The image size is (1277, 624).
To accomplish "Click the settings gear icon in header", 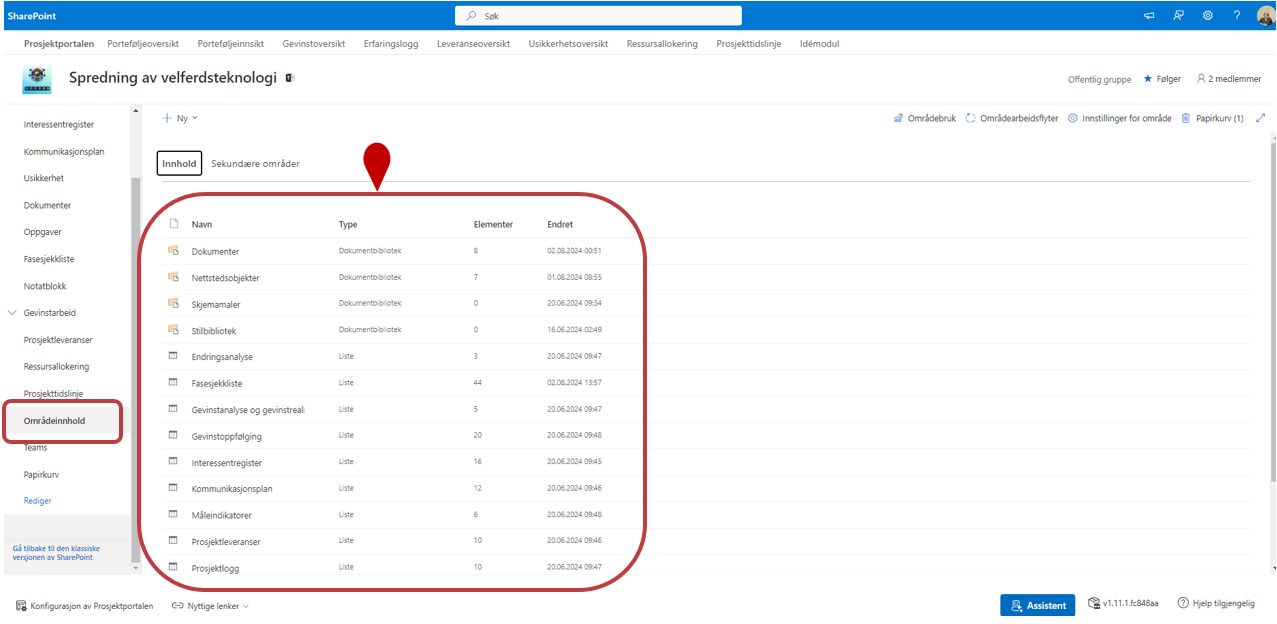I will [x=1208, y=15].
